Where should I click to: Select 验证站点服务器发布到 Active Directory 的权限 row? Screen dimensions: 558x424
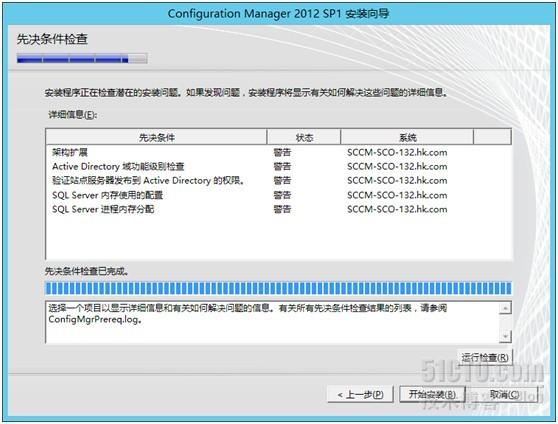point(279,181)
